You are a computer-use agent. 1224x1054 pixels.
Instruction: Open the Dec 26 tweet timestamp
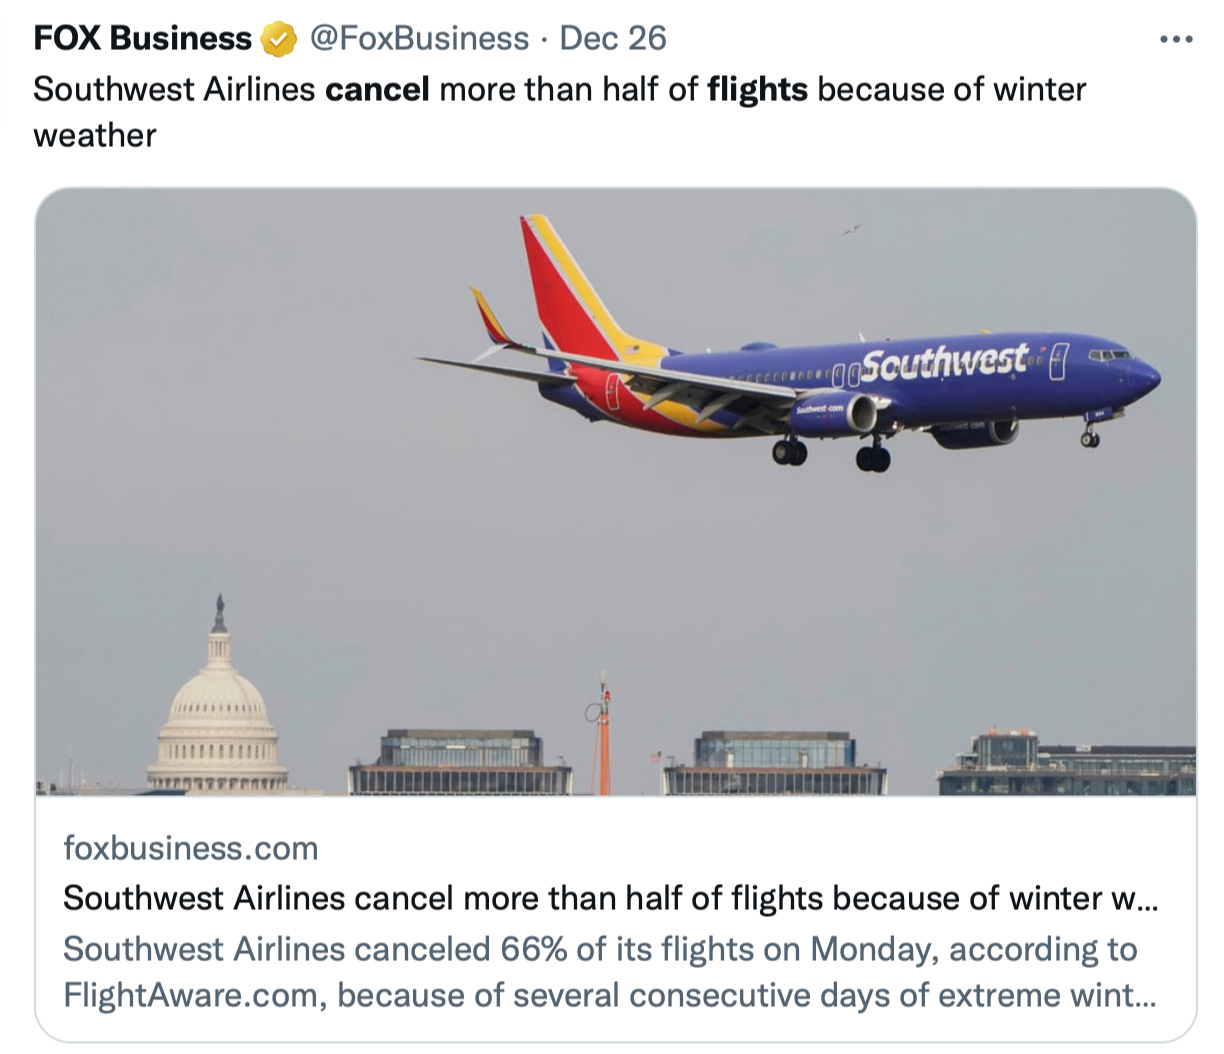612,39
